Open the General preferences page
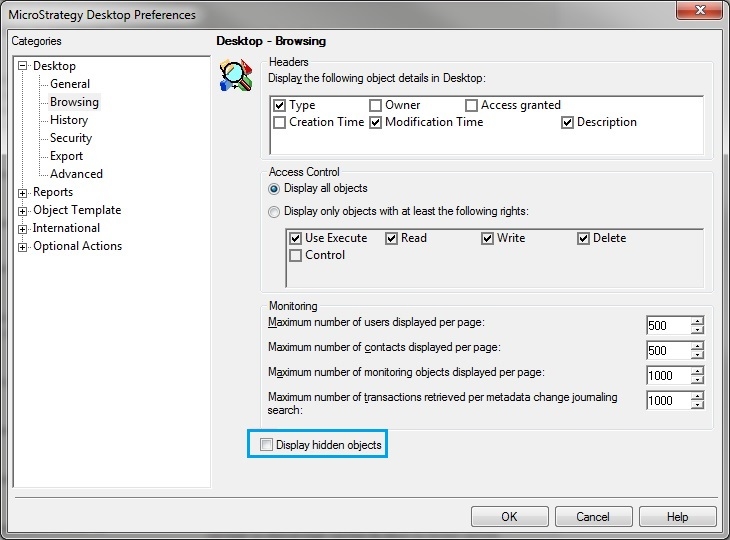Image resolution: width=730 pixels, height=540 pixels. point(70,84)
